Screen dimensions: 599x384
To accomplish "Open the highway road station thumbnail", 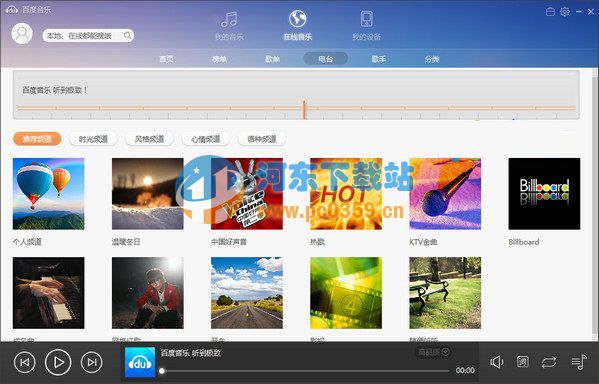I will point(247,293).
